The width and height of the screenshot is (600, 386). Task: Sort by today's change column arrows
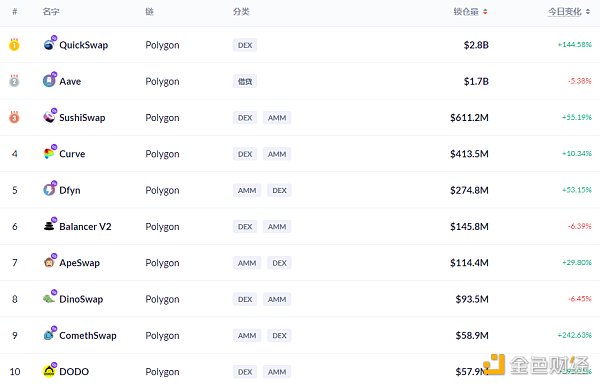coord(588,12)
